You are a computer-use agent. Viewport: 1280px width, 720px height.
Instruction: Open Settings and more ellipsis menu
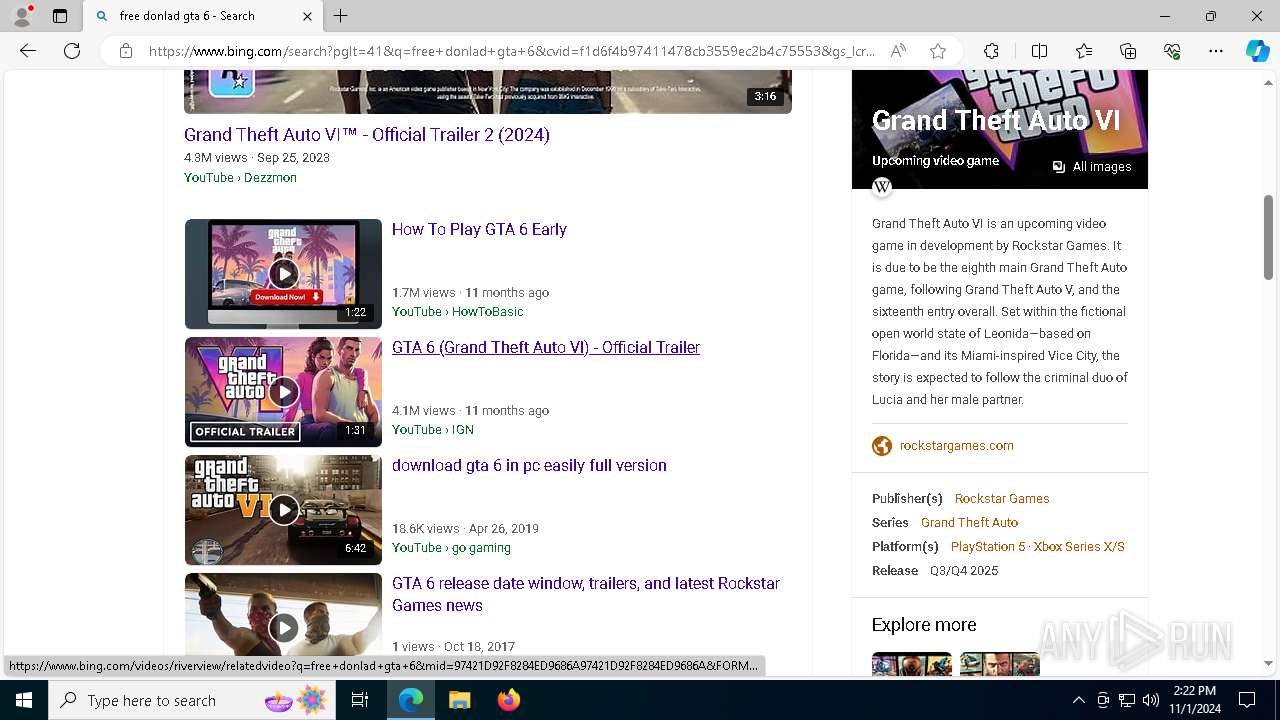tap(1216, 51)
